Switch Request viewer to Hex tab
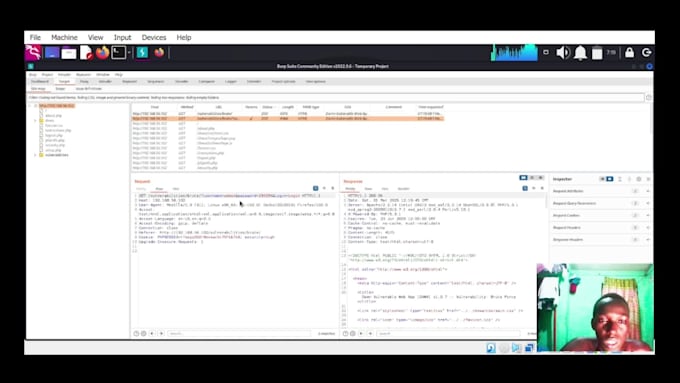Image resolution: width=680 pixels, height=383 pixels. tap(176, 189)
